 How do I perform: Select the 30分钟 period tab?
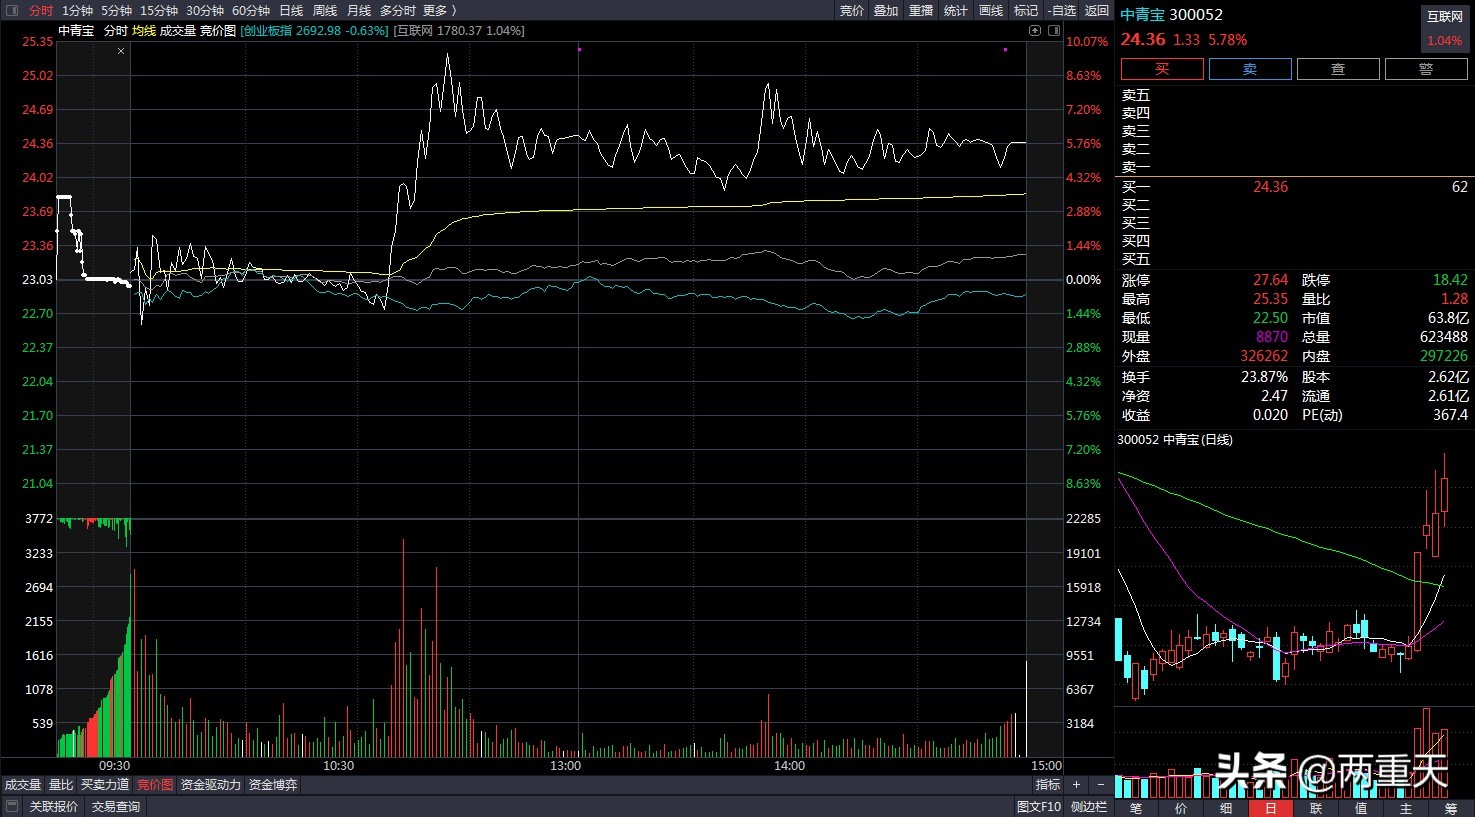(205, 10)
